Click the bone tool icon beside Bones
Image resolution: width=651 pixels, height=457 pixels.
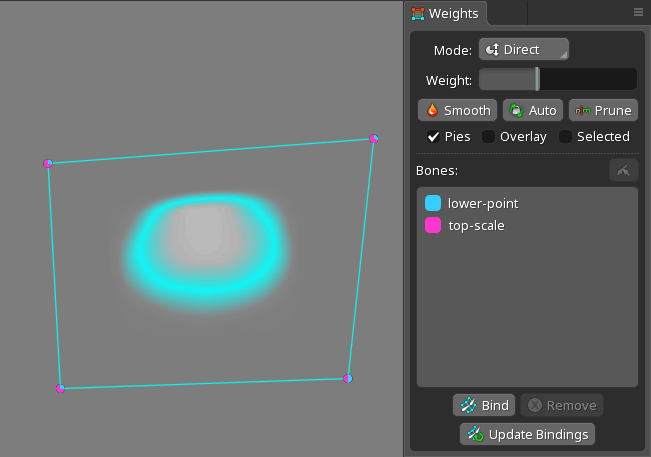pos(623,170)
